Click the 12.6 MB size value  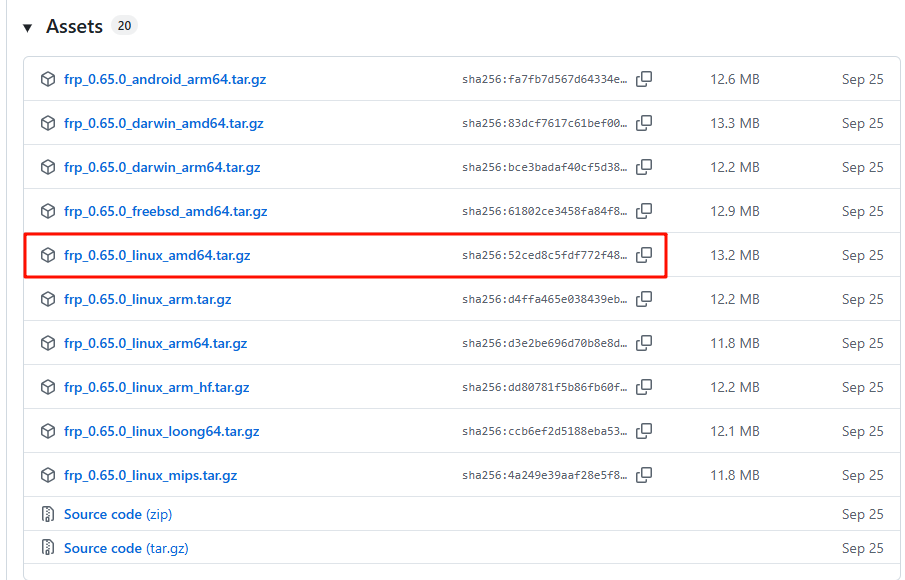point(735,79)
